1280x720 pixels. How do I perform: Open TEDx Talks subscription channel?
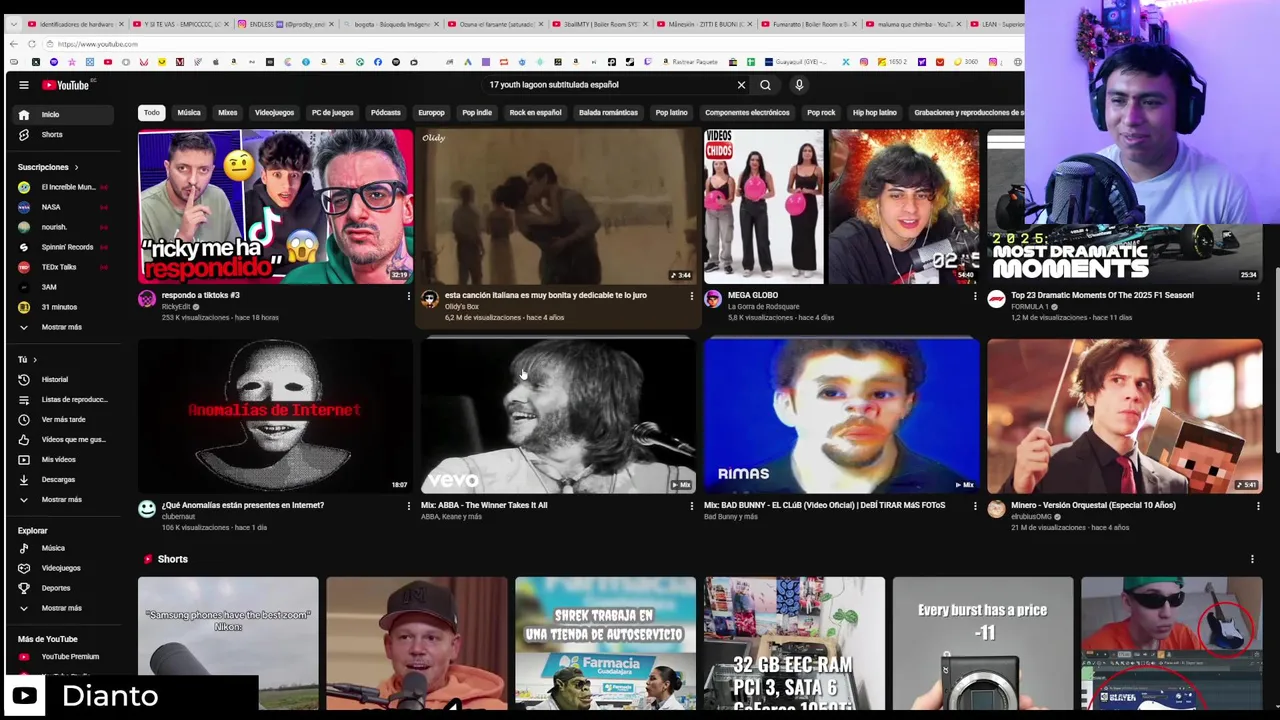click(63, 267)
